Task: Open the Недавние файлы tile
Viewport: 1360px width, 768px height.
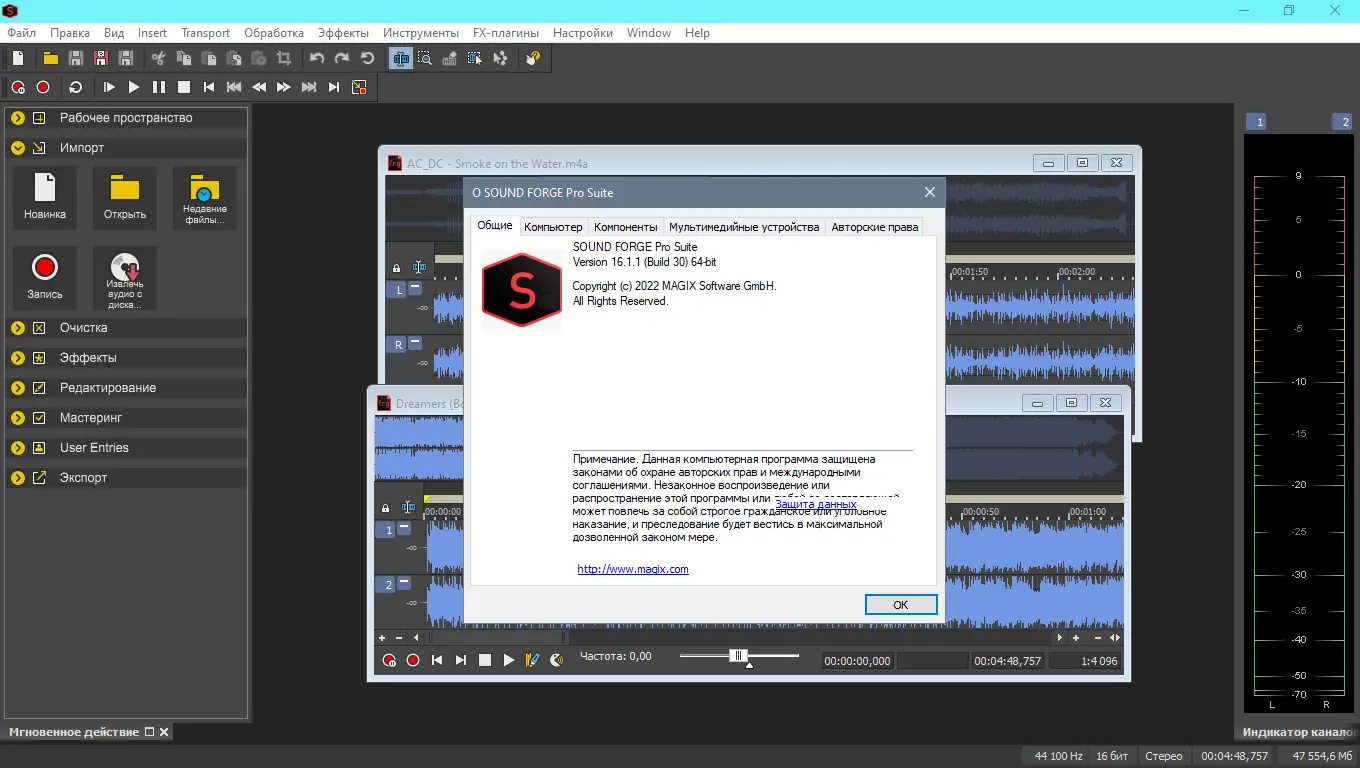Action: tap(205, 198)
